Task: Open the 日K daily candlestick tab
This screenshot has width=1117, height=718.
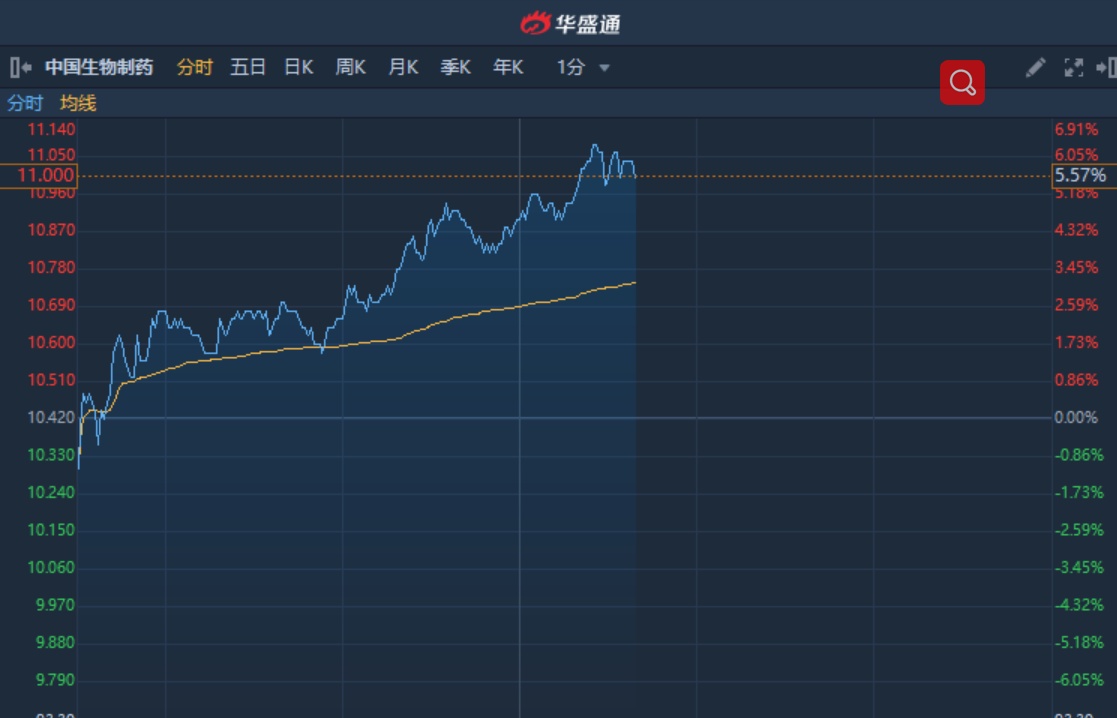Action: (x=299, y=68)
